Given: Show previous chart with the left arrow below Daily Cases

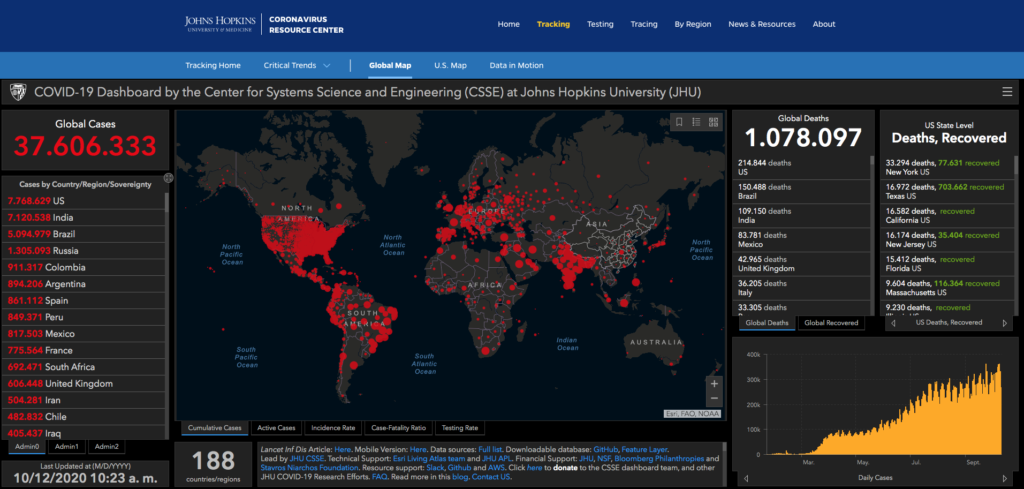Looking at the screenshot, I should point(746,479).
